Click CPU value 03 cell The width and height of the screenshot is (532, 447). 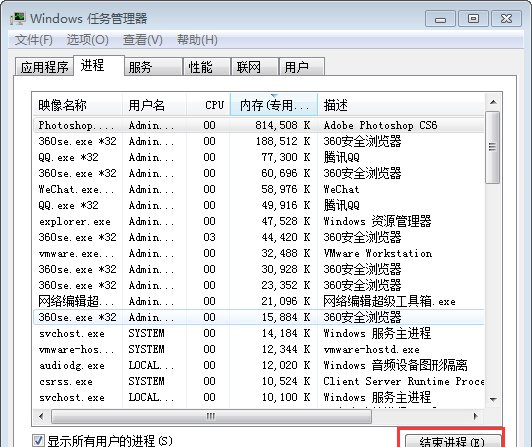(x=209, y=237)
